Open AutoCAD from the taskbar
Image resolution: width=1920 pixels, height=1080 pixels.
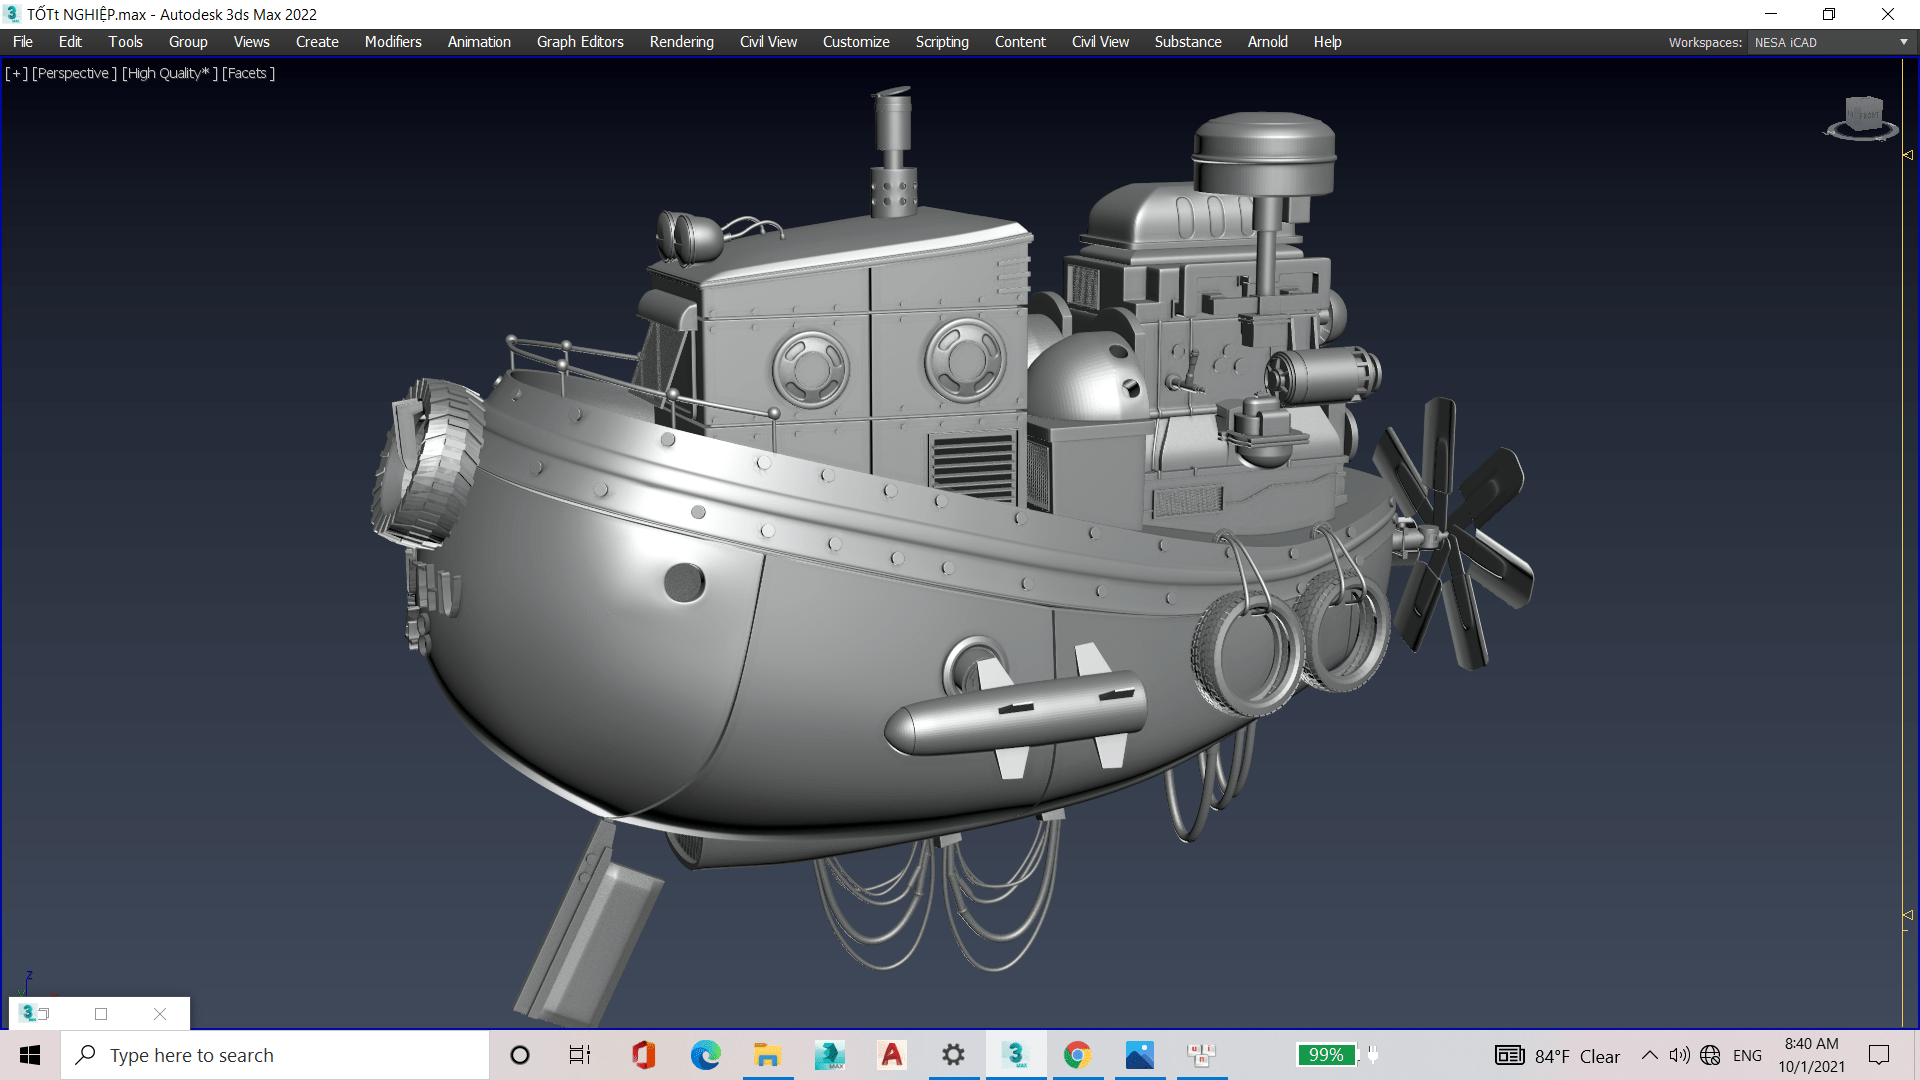(891, 1055)
